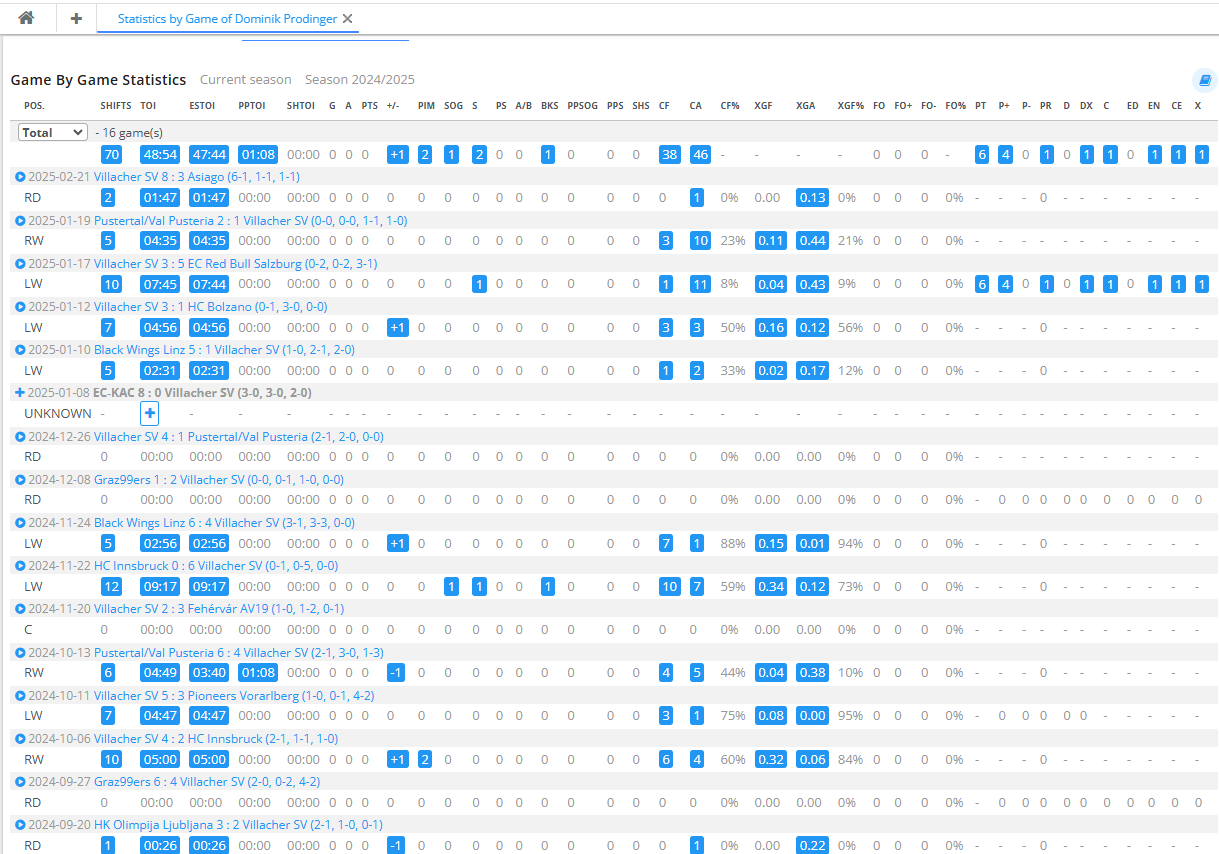Open the book glossary icon at top right
This screenshot has width=1219, height=854.
click(x=1205, y=80)
